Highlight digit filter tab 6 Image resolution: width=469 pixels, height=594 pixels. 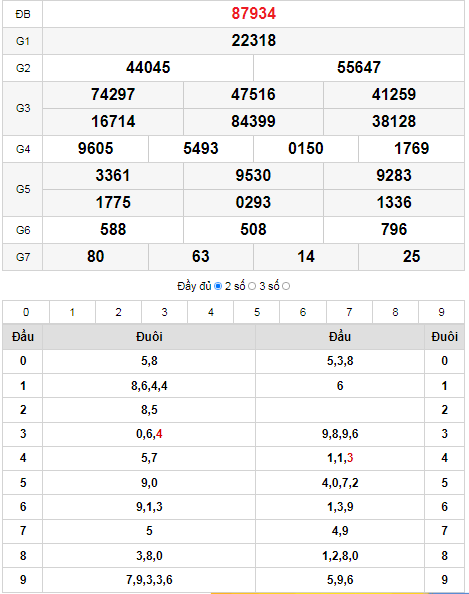(x=303, y=312)
